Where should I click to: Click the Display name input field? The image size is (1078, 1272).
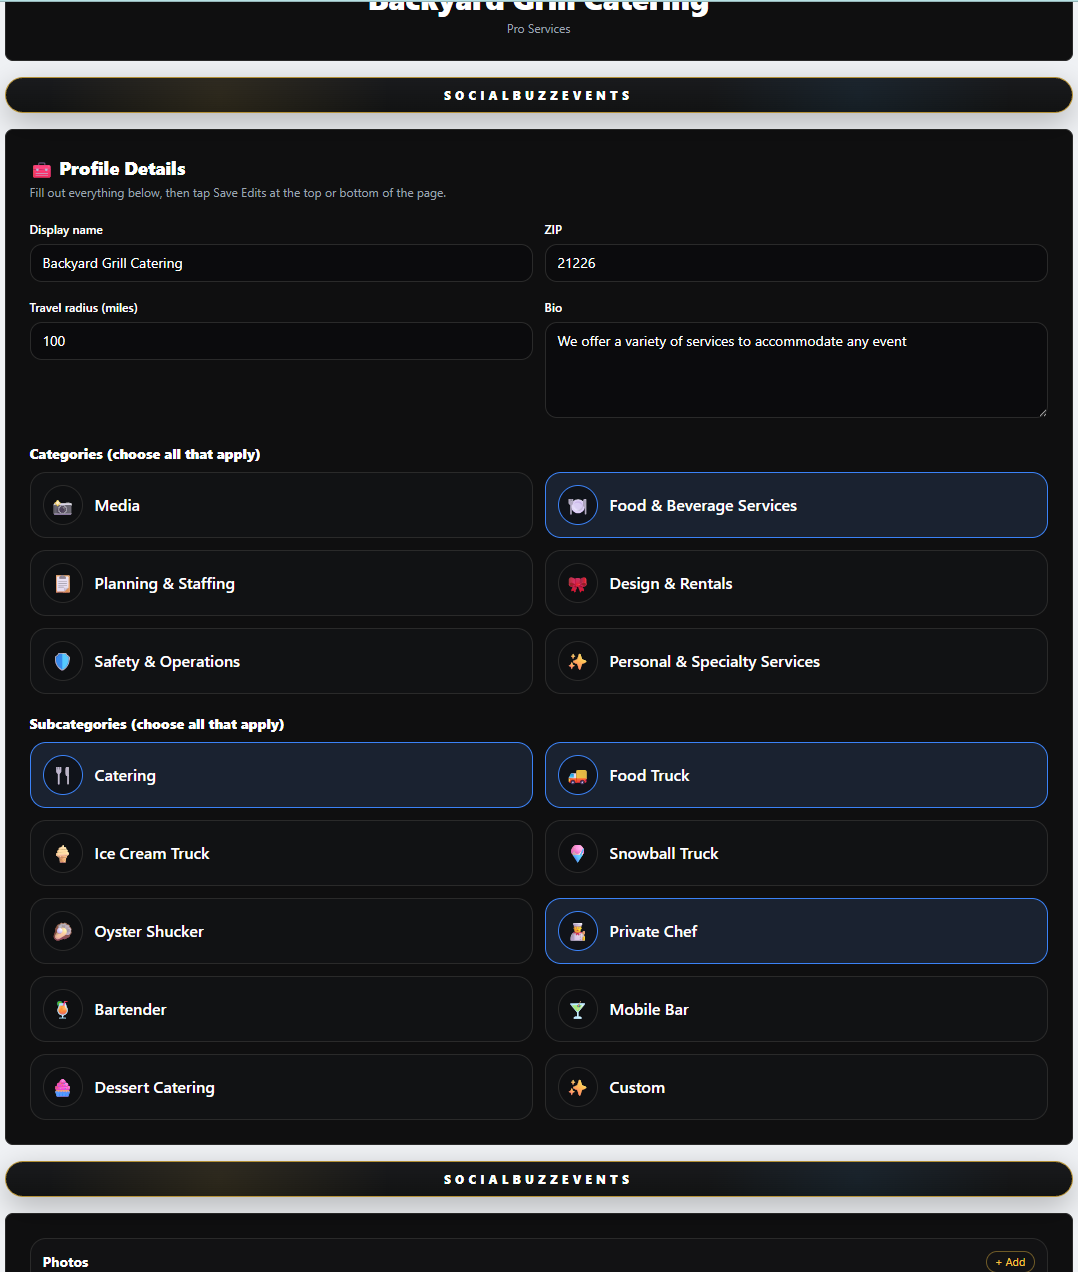pyautogui.click(x=281, y=263)
